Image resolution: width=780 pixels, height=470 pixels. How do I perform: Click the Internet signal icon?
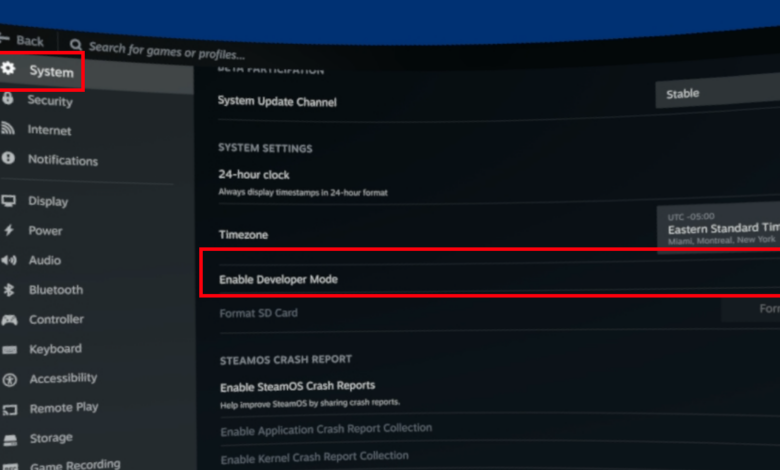tap(7, 128)
